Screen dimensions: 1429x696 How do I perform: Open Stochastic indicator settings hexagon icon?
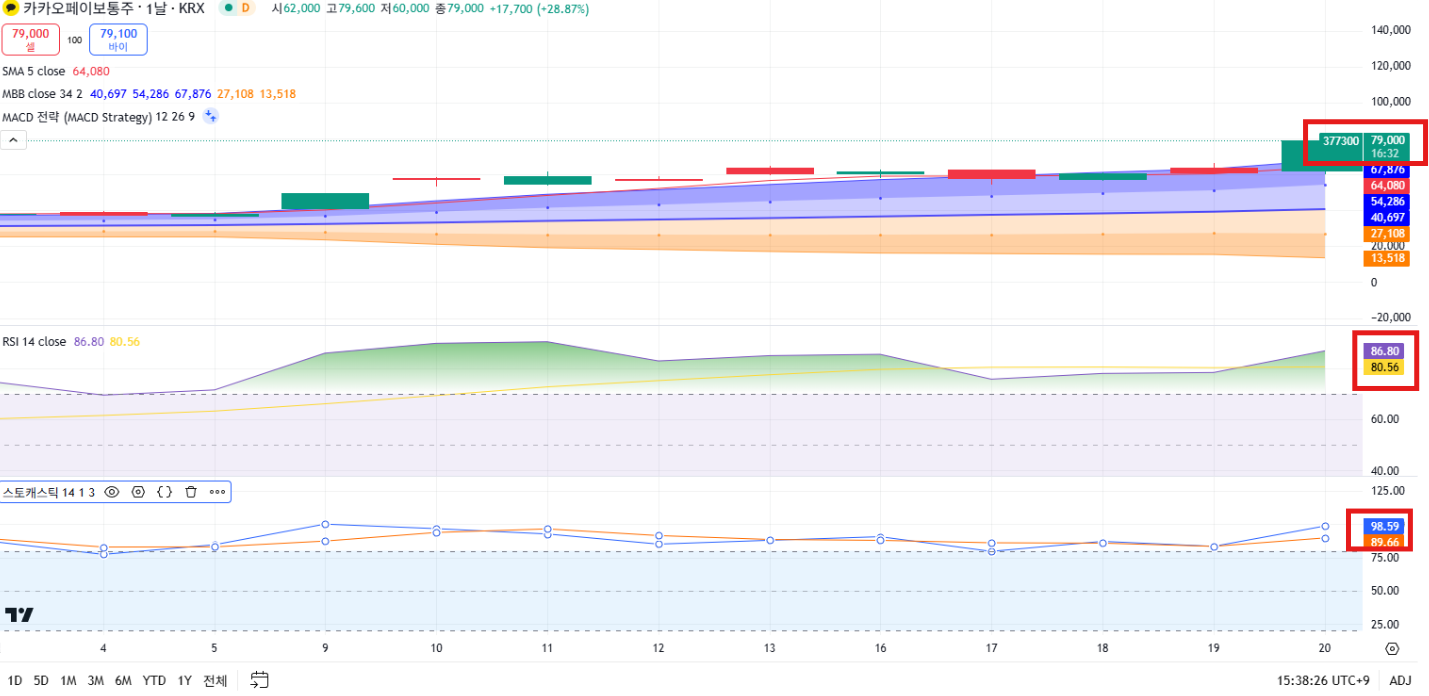pos(138,492)
